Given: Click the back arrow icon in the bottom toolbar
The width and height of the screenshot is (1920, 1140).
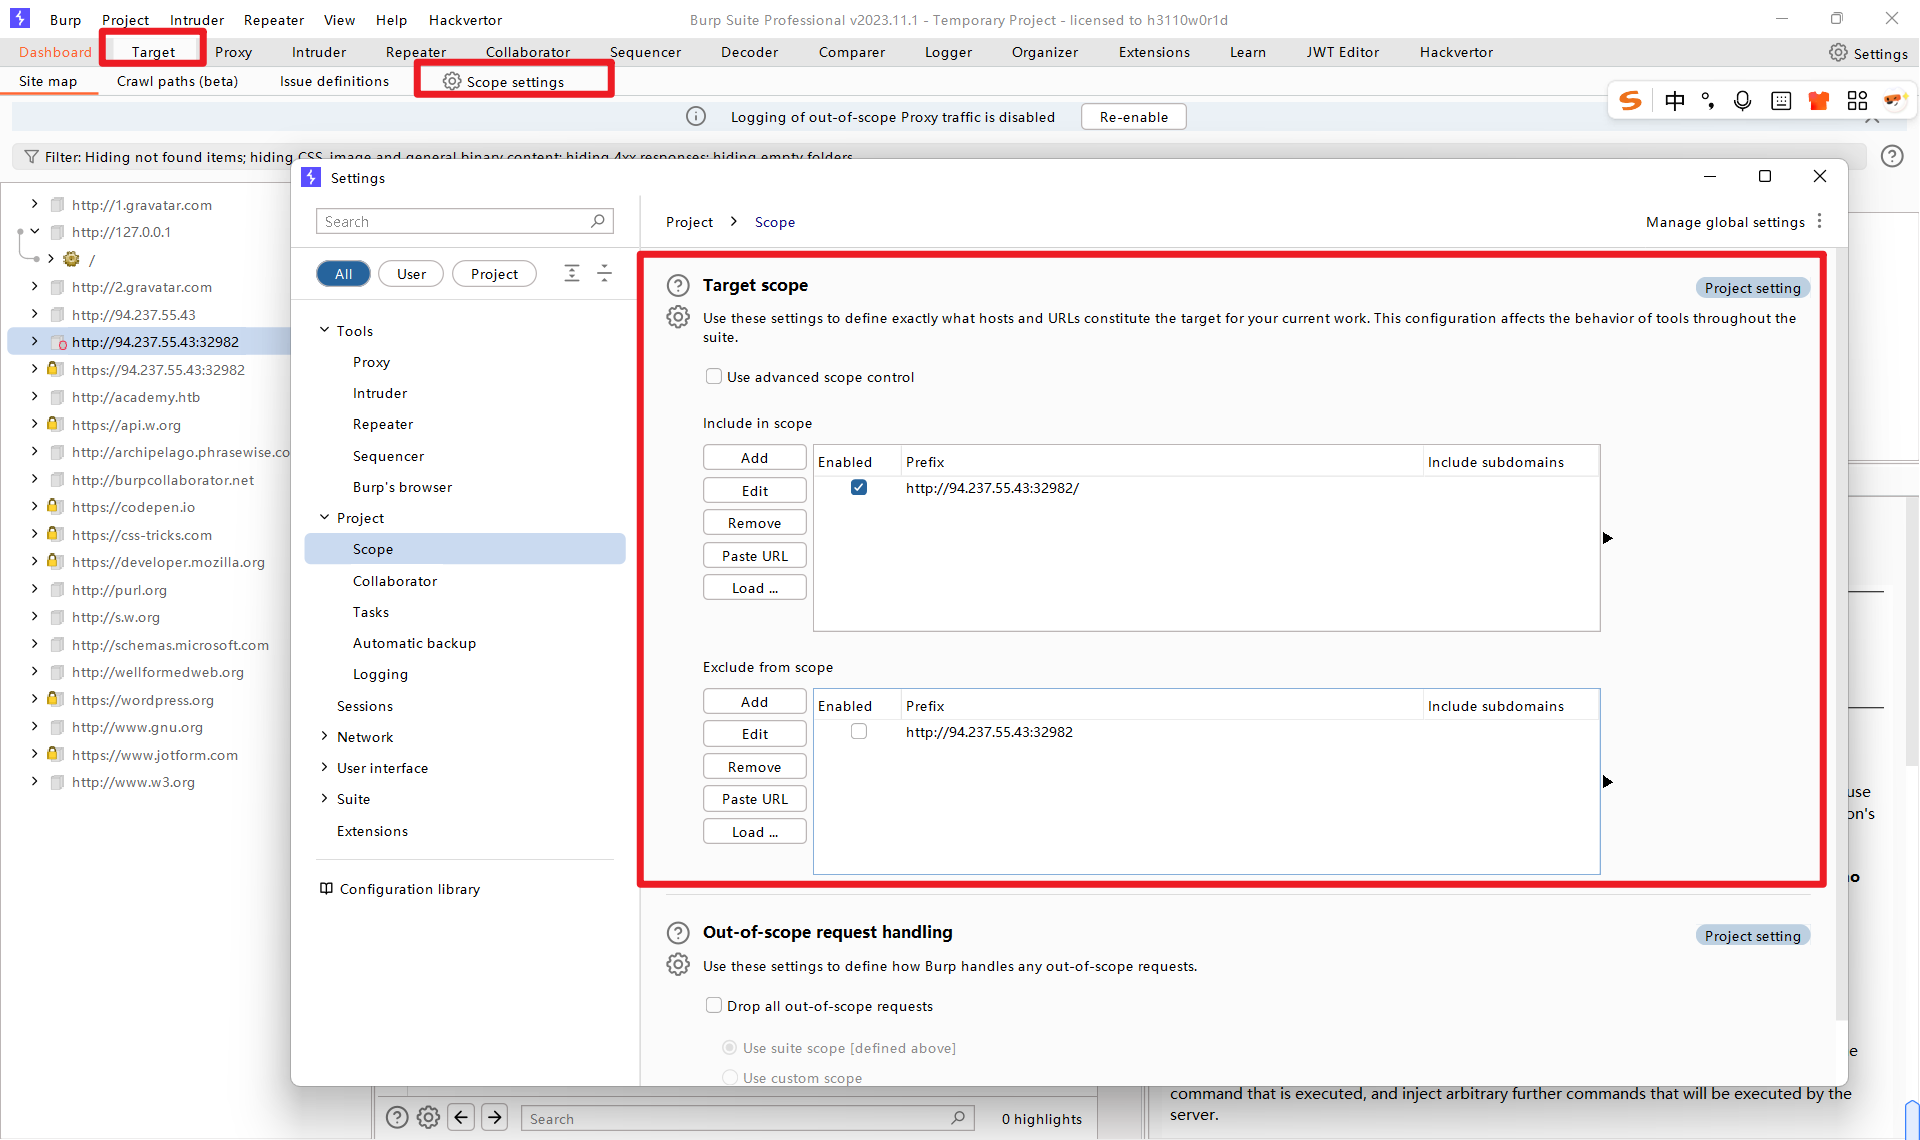Looking at the screenshot, I should pyautogui.click(x=461, y=1117).
